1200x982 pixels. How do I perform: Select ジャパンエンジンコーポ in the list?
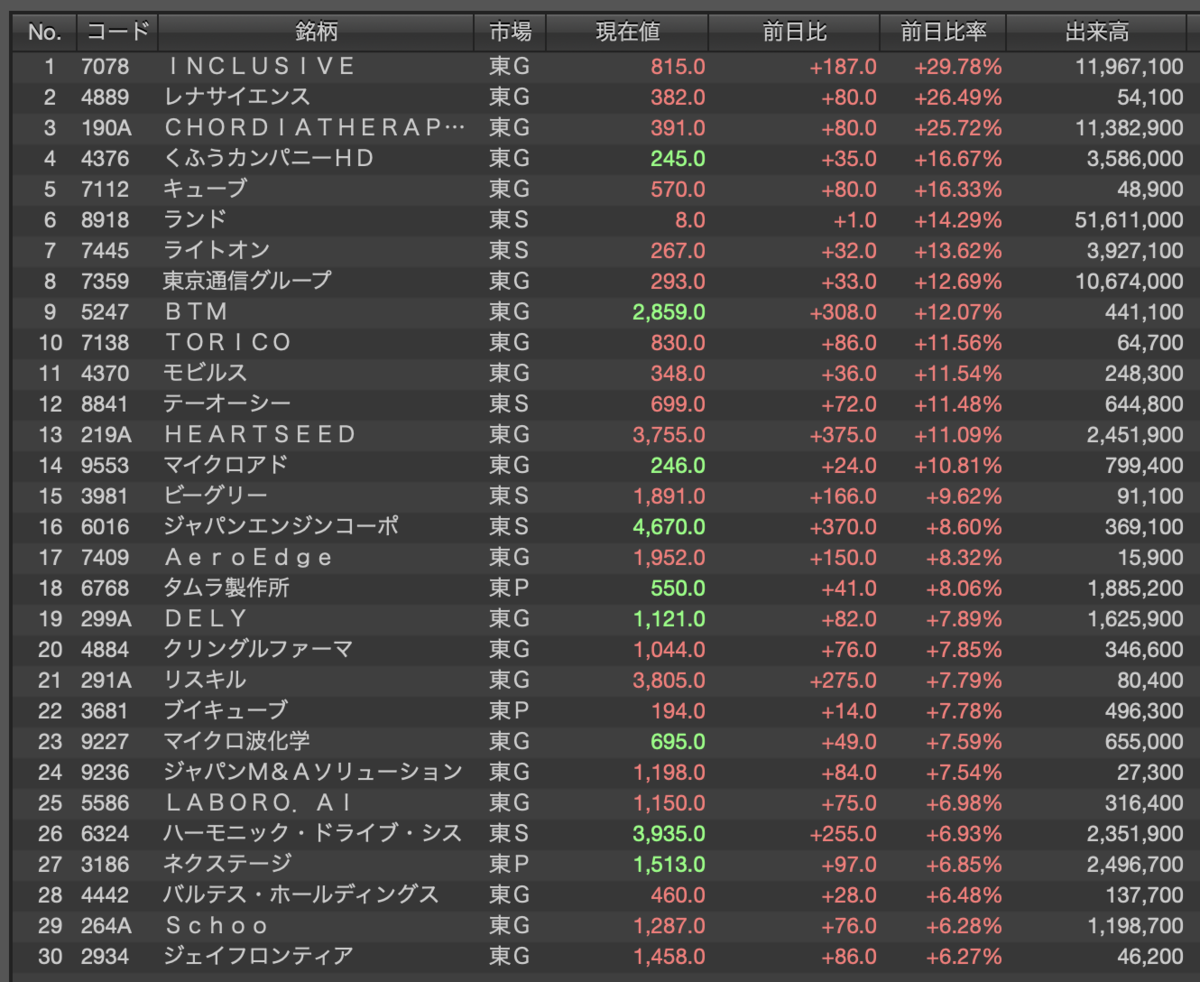[279, 527]
